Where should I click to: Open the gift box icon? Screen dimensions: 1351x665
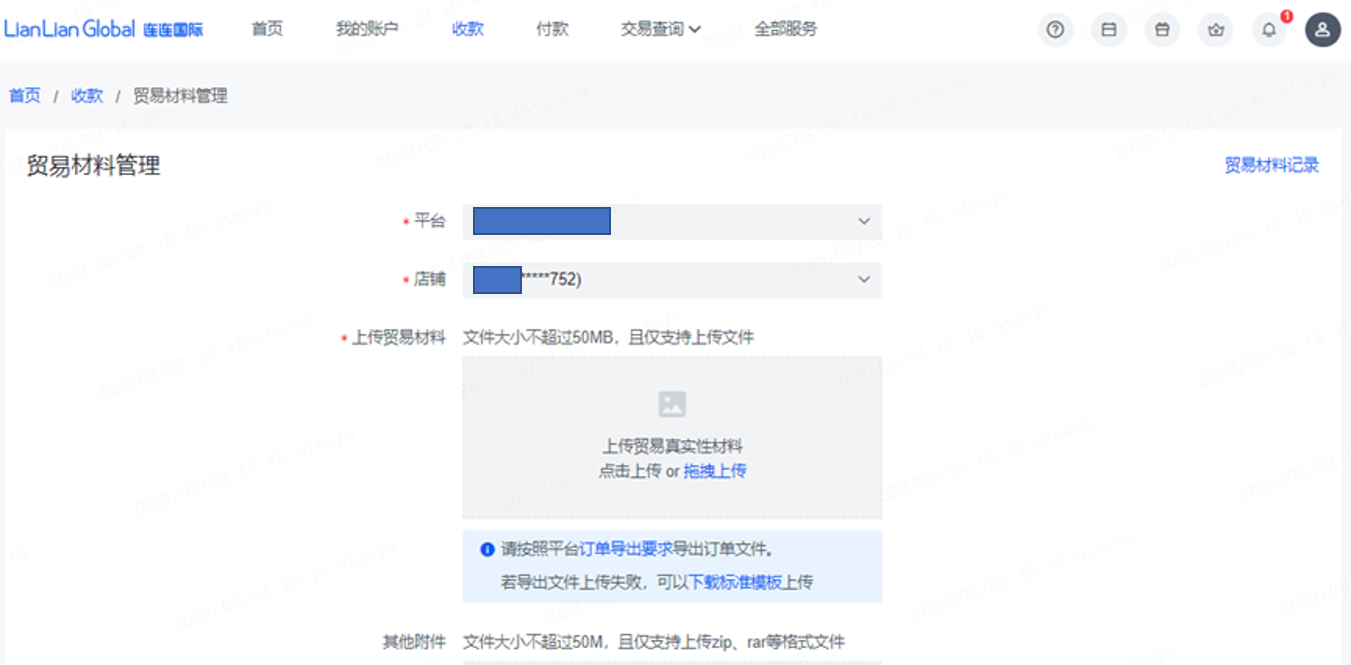point(1162,30)
